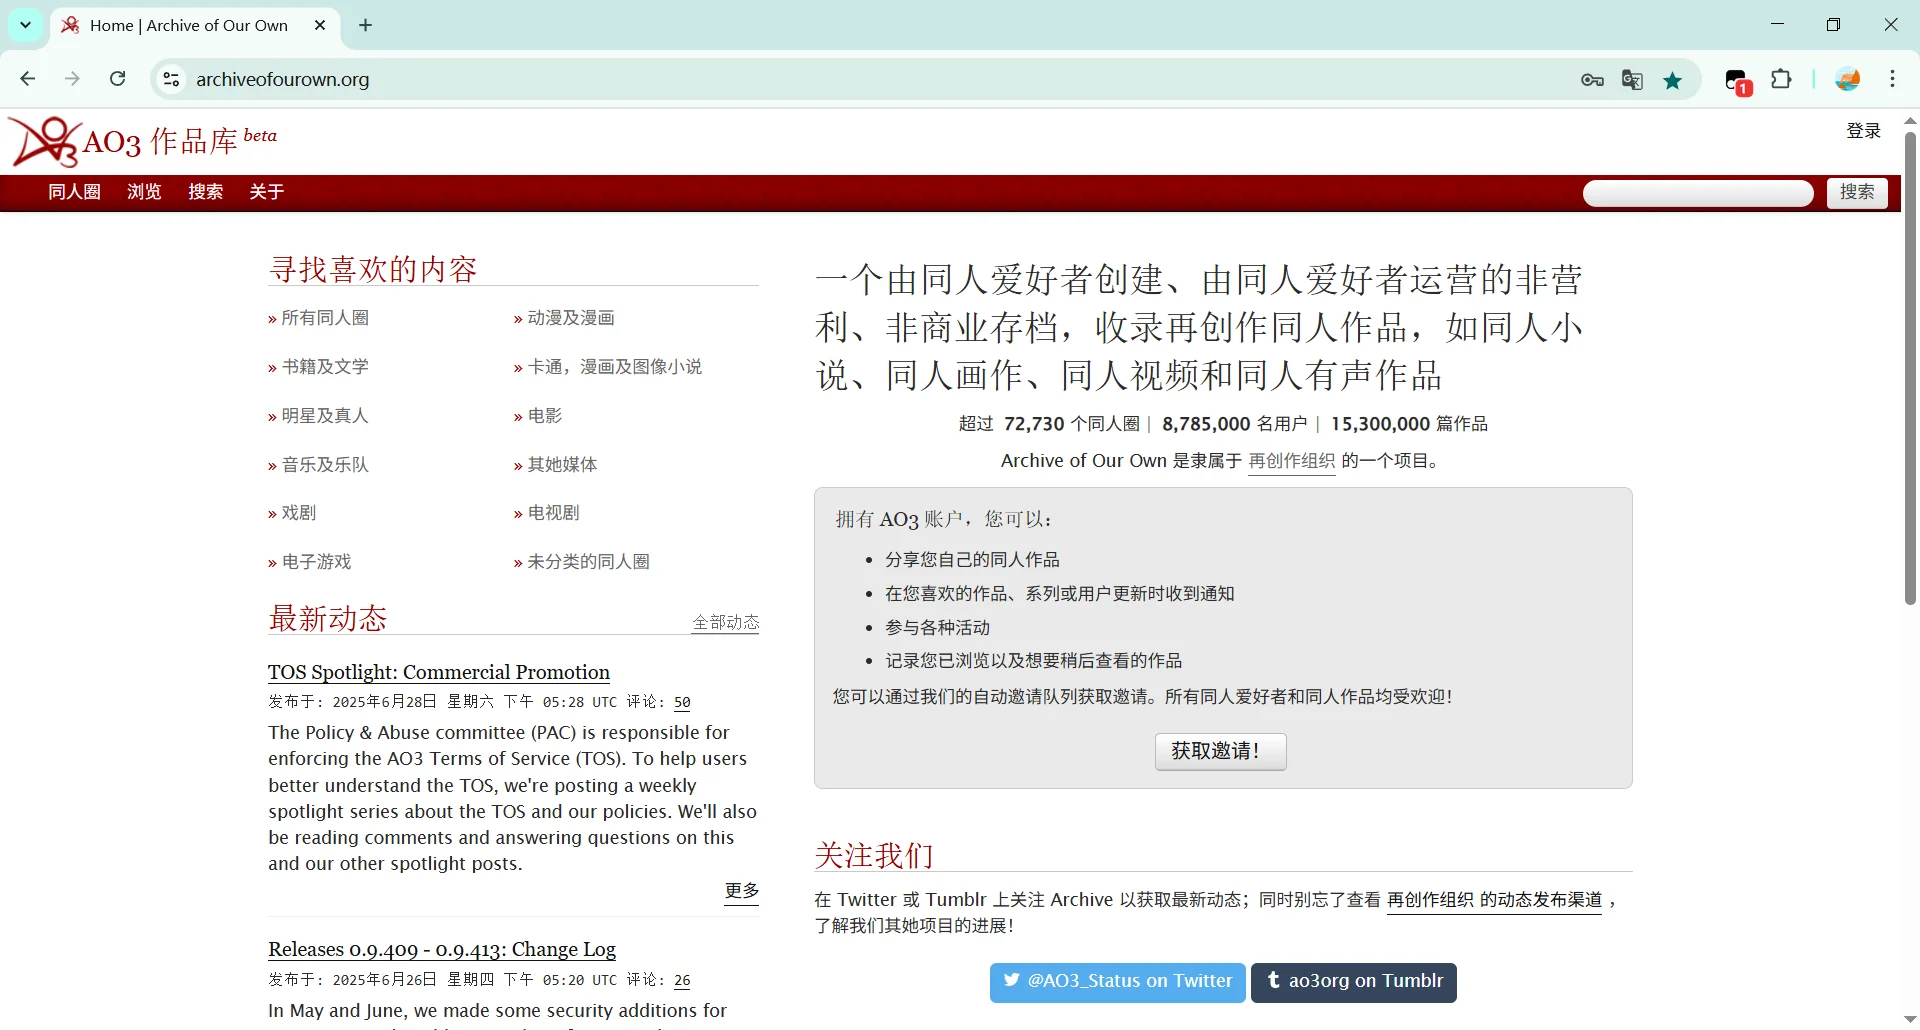Open the side panel icon with notification badge

coord(1735,80)
